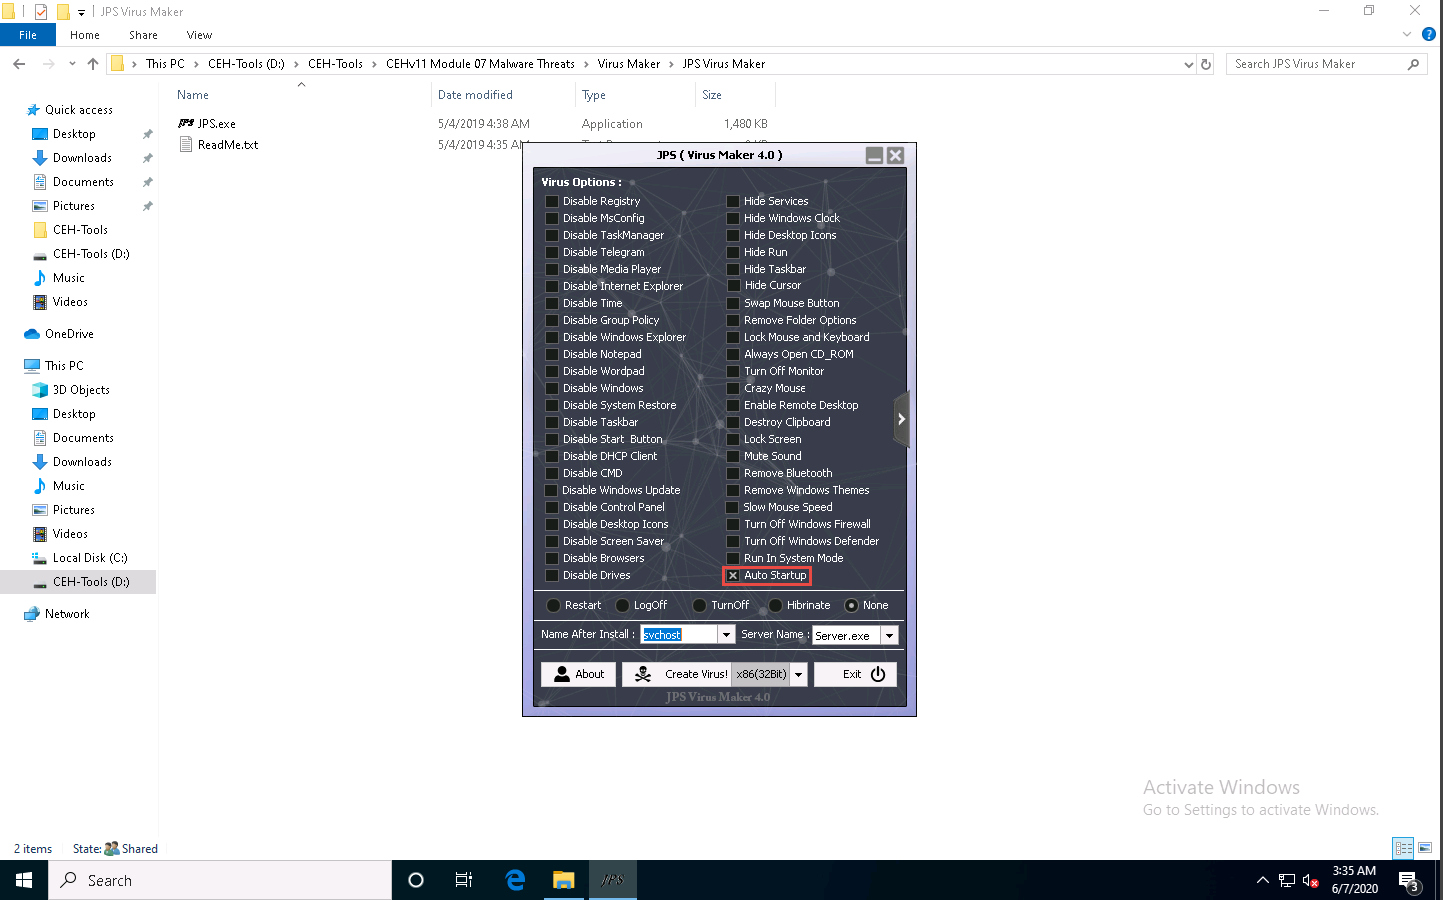Switch to details view icon at bottom right
The height and width of the screenshot is (900, 1443).
point(1403,848)
